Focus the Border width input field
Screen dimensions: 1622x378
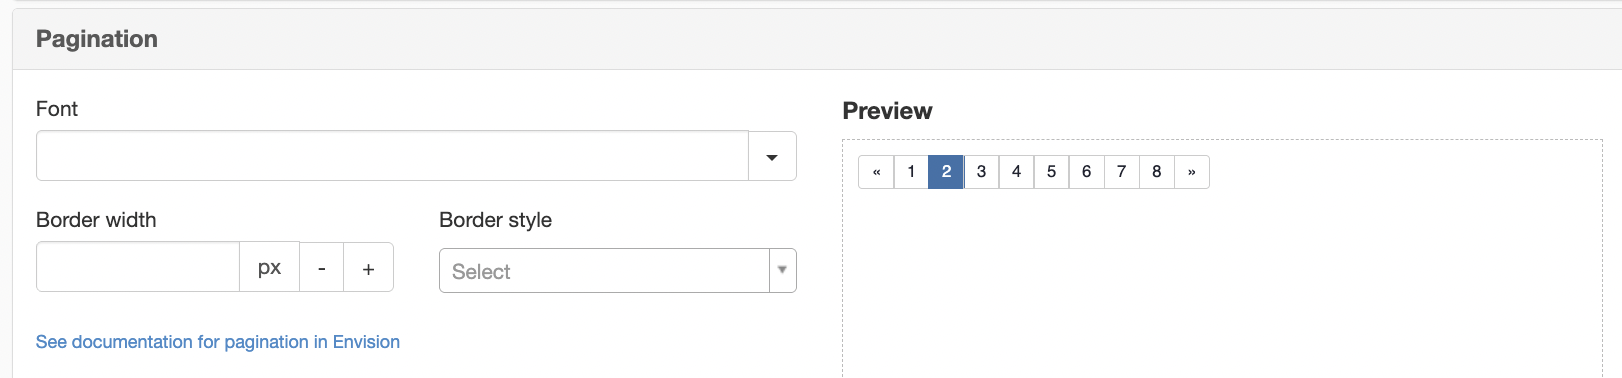pyautogui.click(x=138, y=267)
